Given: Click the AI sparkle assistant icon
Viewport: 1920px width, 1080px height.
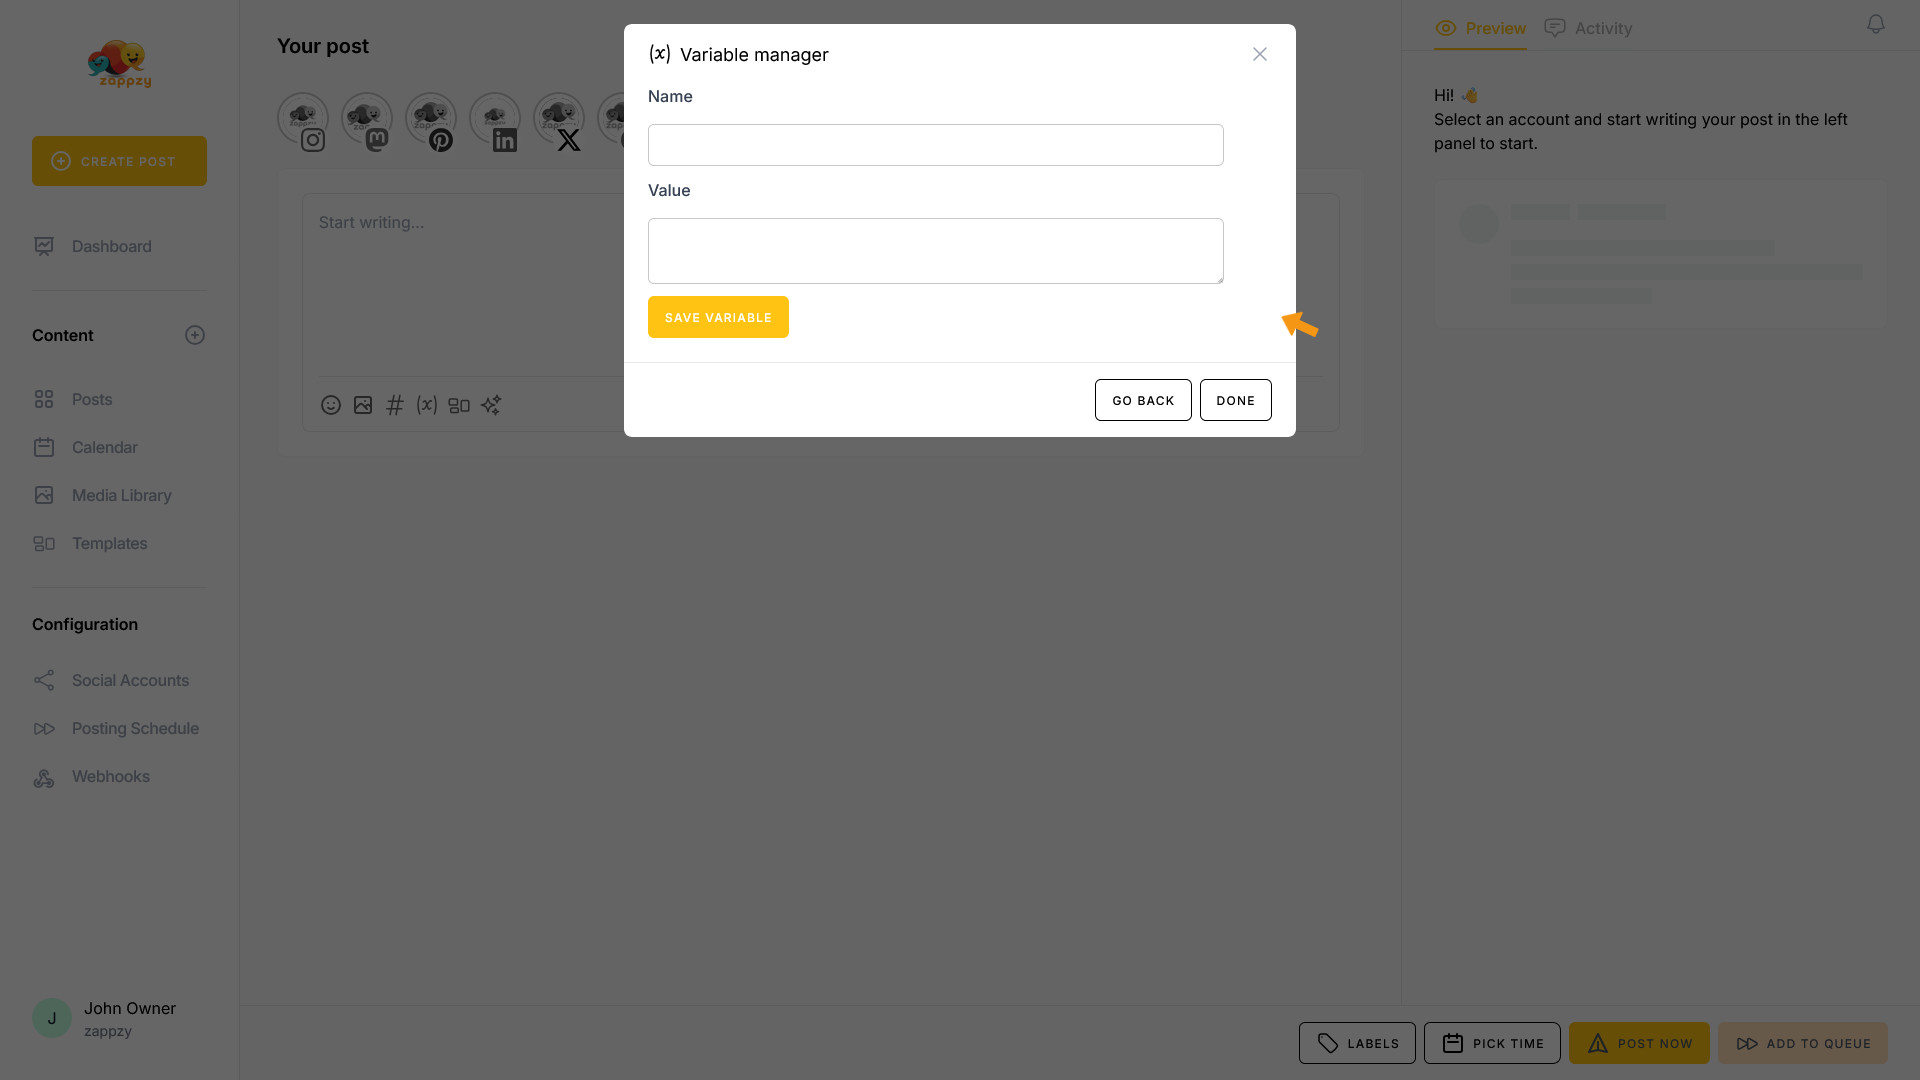Looking at the screenshot, I should [x=491, y=405].
